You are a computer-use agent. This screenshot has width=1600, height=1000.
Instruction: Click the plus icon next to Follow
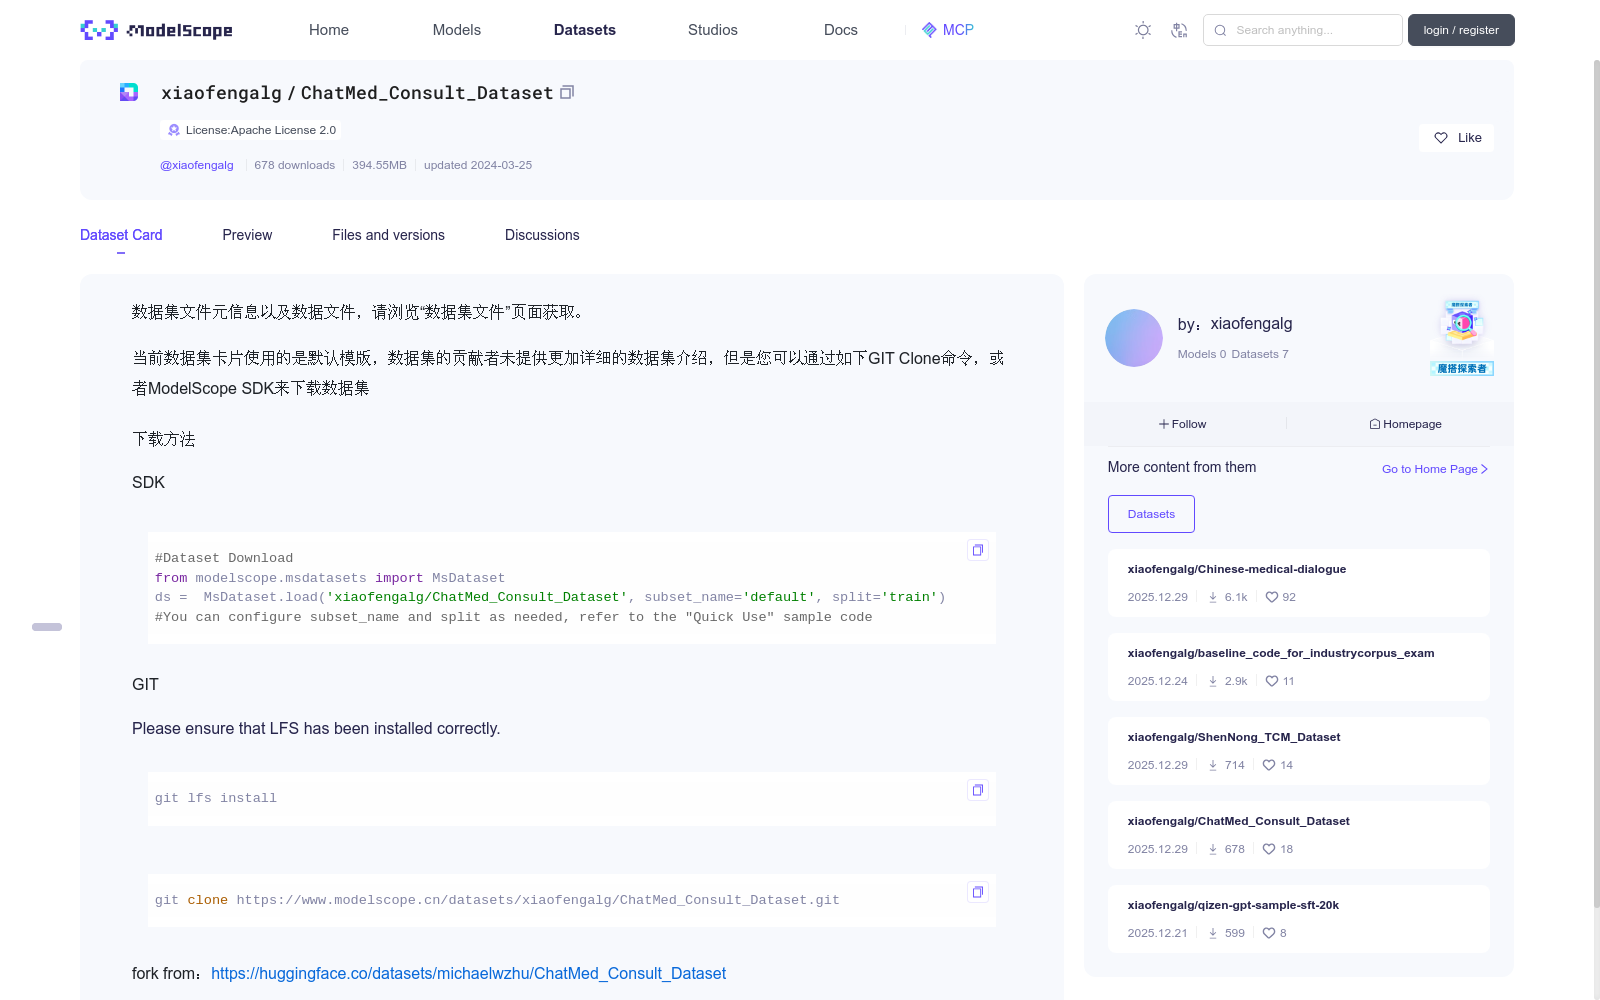coord(1164,424)
